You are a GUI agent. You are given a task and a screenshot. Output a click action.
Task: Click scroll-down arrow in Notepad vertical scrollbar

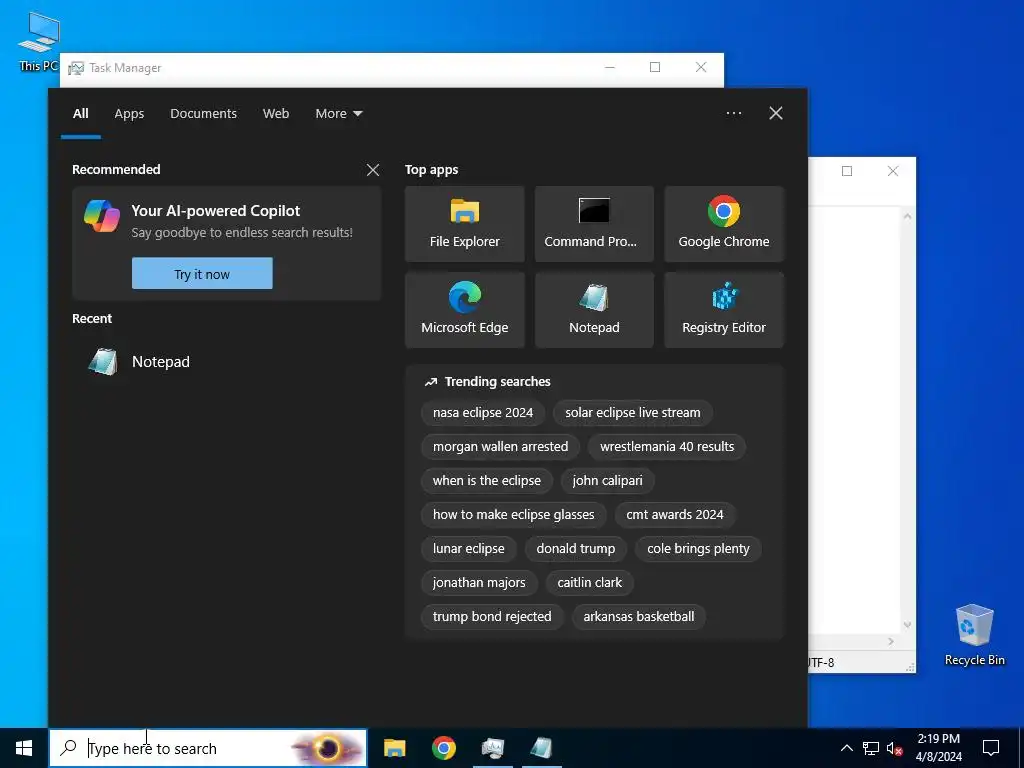click(907, 625)
